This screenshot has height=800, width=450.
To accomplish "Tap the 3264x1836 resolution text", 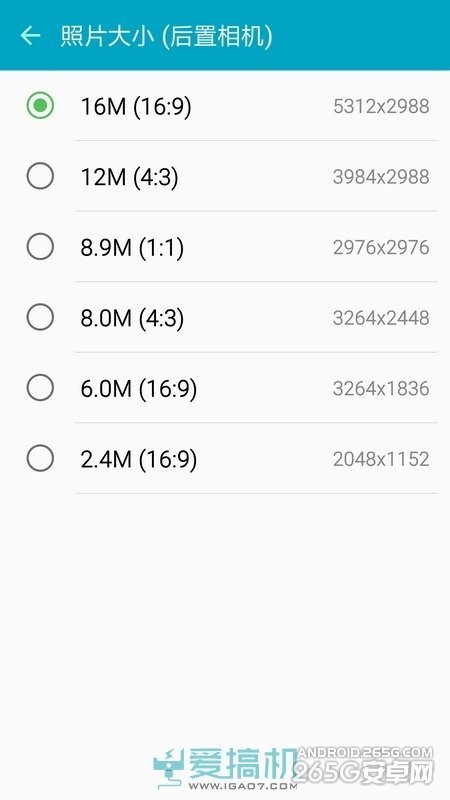I will point(381,388).
